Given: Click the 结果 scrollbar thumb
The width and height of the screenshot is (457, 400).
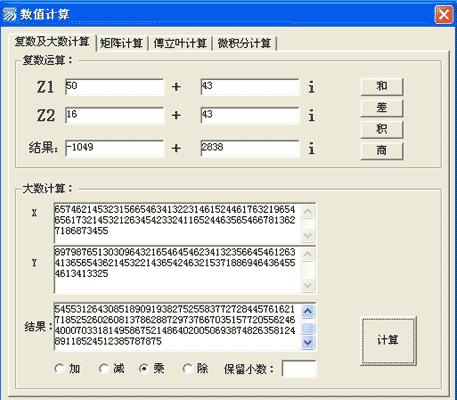Looking at the screenshot, I should (308, 328).
